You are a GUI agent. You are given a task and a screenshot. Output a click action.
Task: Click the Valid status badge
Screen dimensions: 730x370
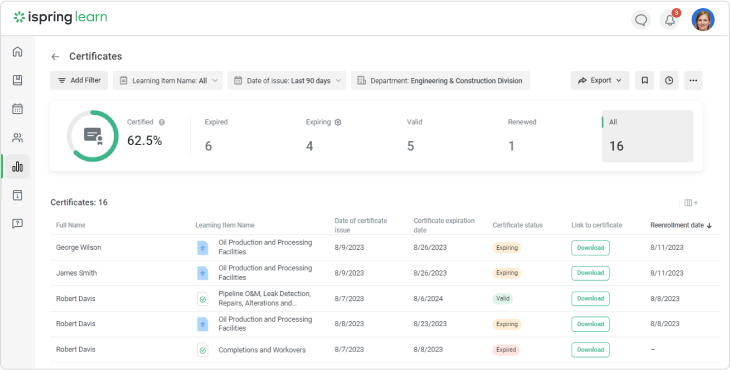[x=503, y=299]
